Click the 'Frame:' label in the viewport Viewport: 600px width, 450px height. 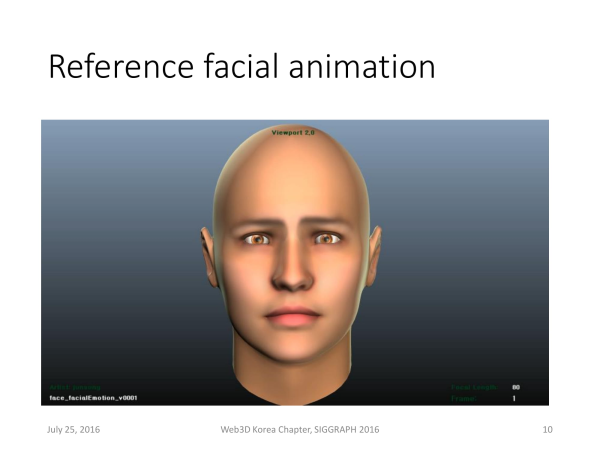pos(464,398)
